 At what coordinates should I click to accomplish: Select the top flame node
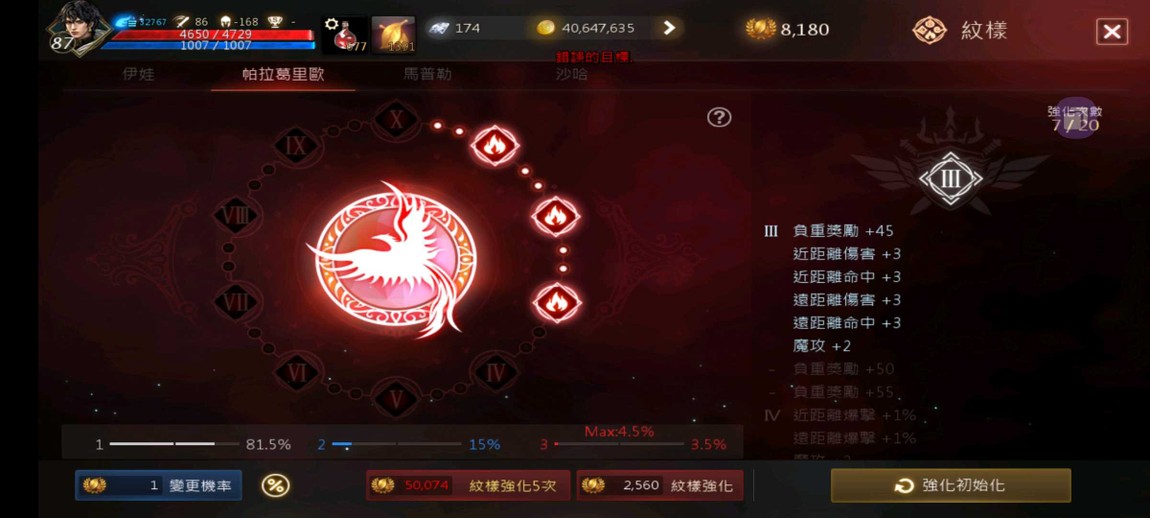pos(494,145)
